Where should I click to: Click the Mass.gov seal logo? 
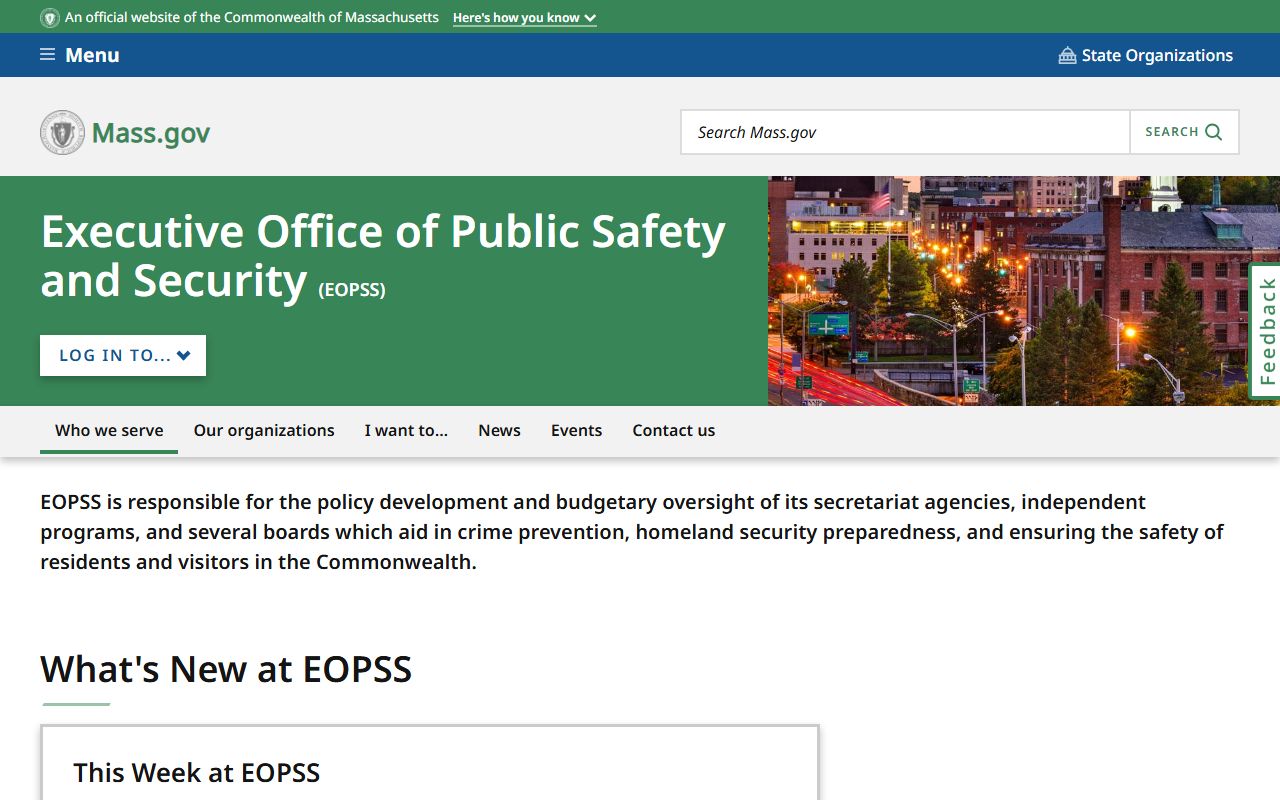click(x=62, y=132)
